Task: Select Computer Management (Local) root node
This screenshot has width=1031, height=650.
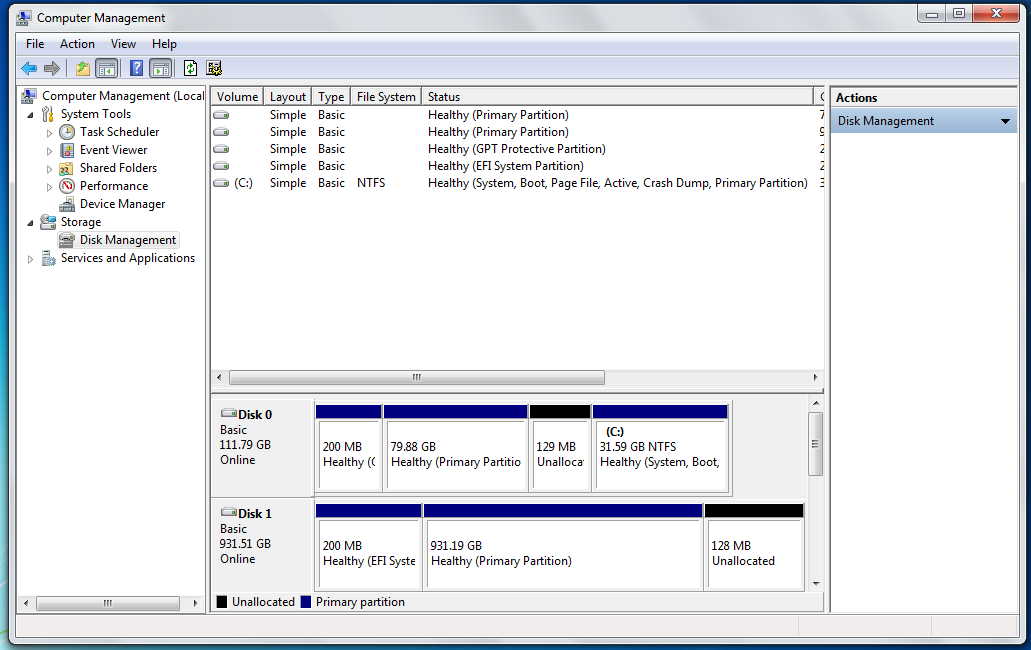Action: pos(123,96)
